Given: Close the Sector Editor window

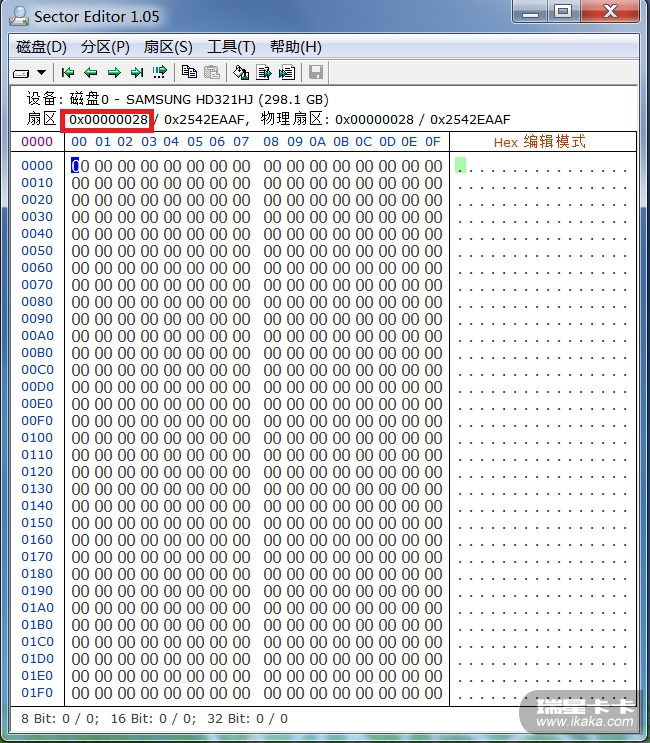Looking at the screenshot, I should click(610, 11).
